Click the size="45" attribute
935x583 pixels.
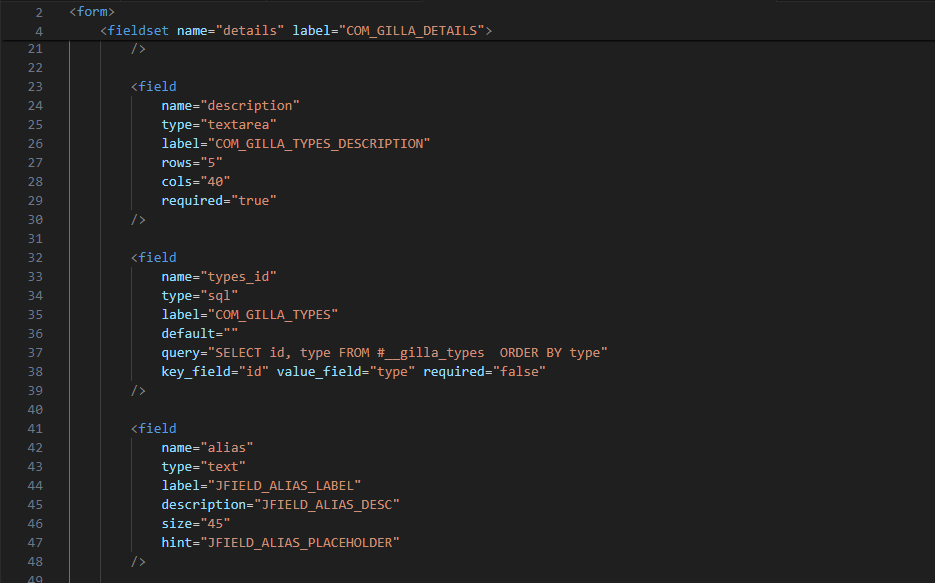click(x=196, y=523)
